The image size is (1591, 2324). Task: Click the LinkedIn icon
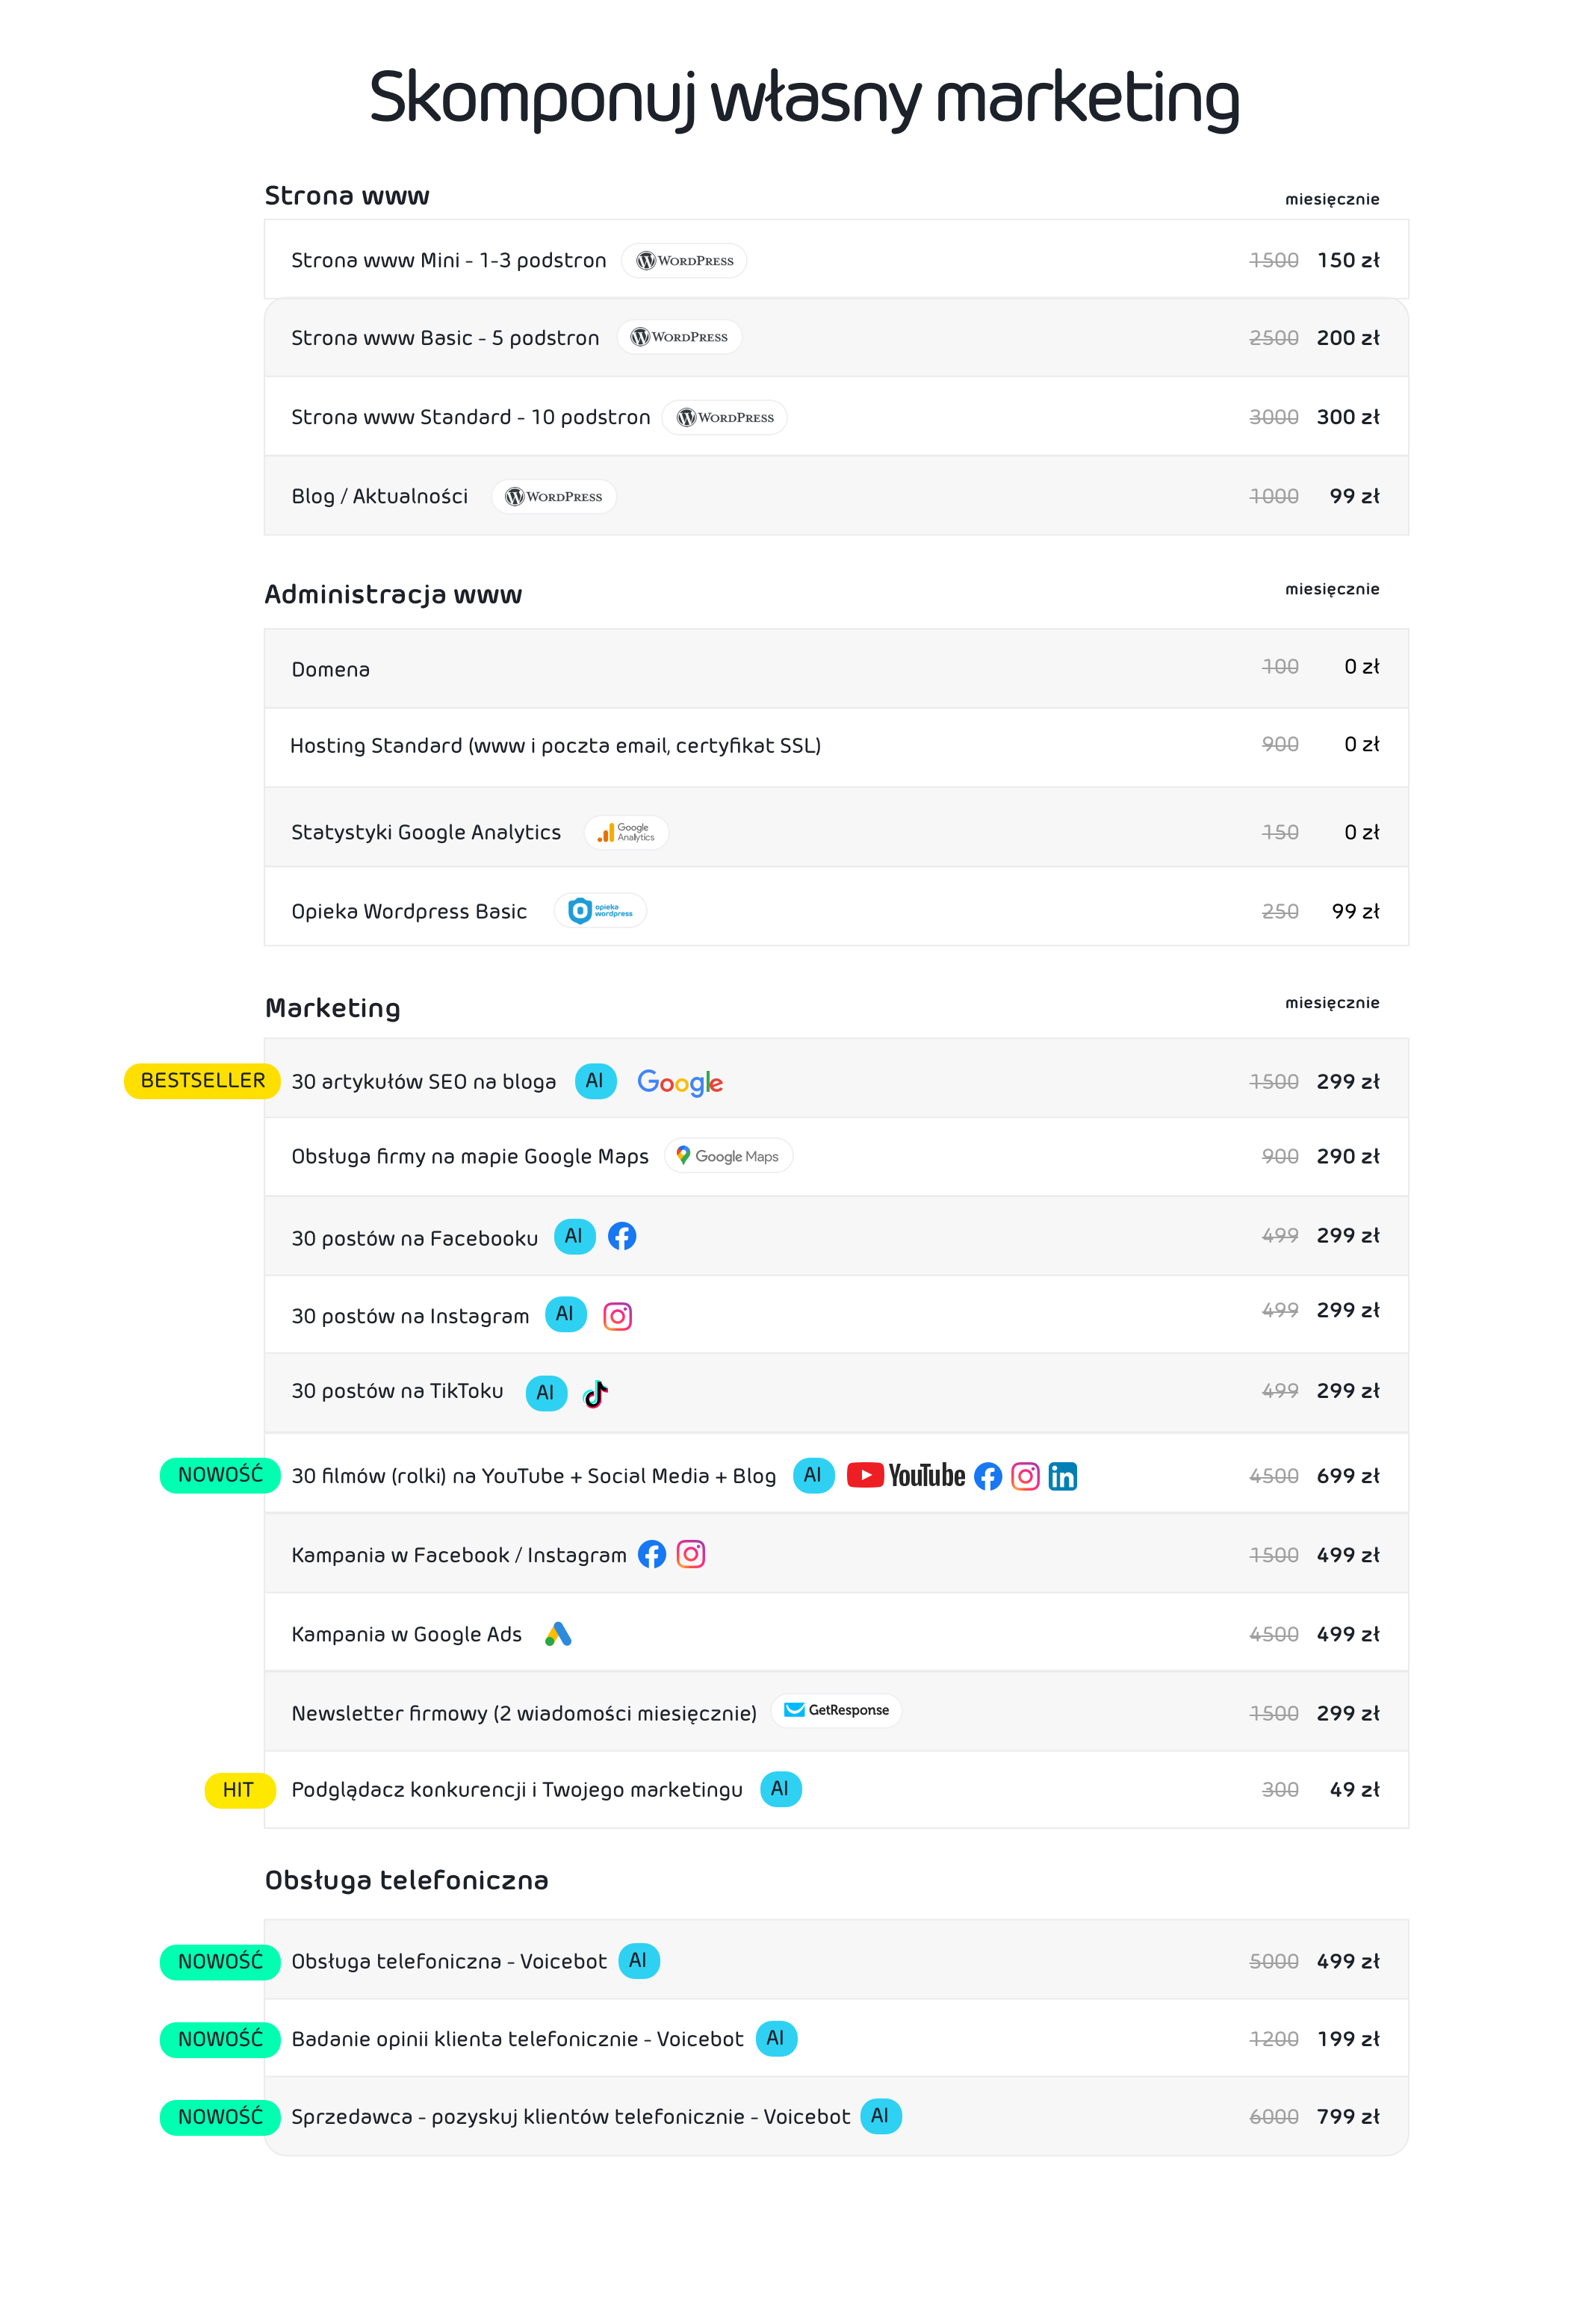(1062, 1477)
